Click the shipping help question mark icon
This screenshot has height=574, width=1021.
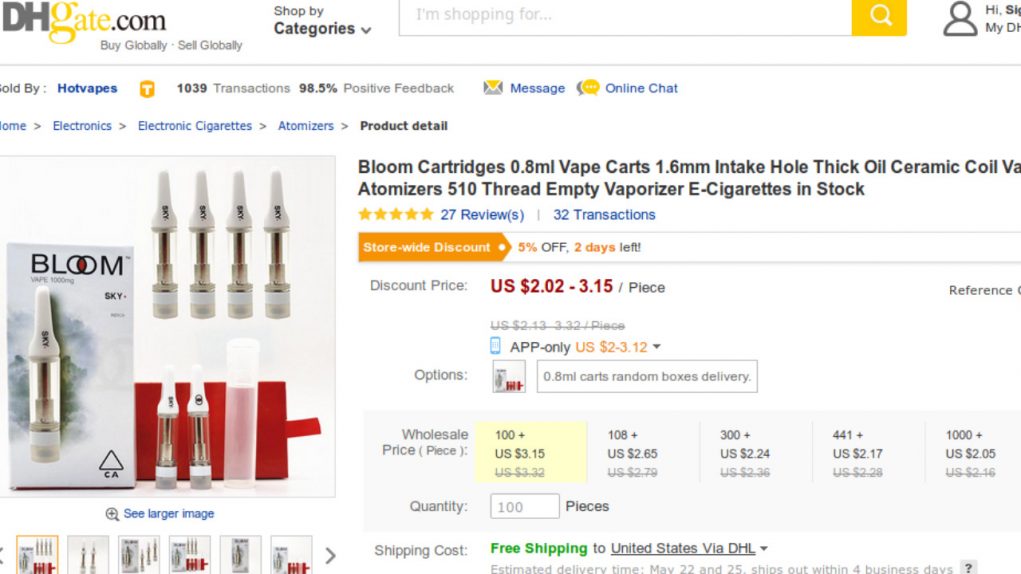[968, 568]
